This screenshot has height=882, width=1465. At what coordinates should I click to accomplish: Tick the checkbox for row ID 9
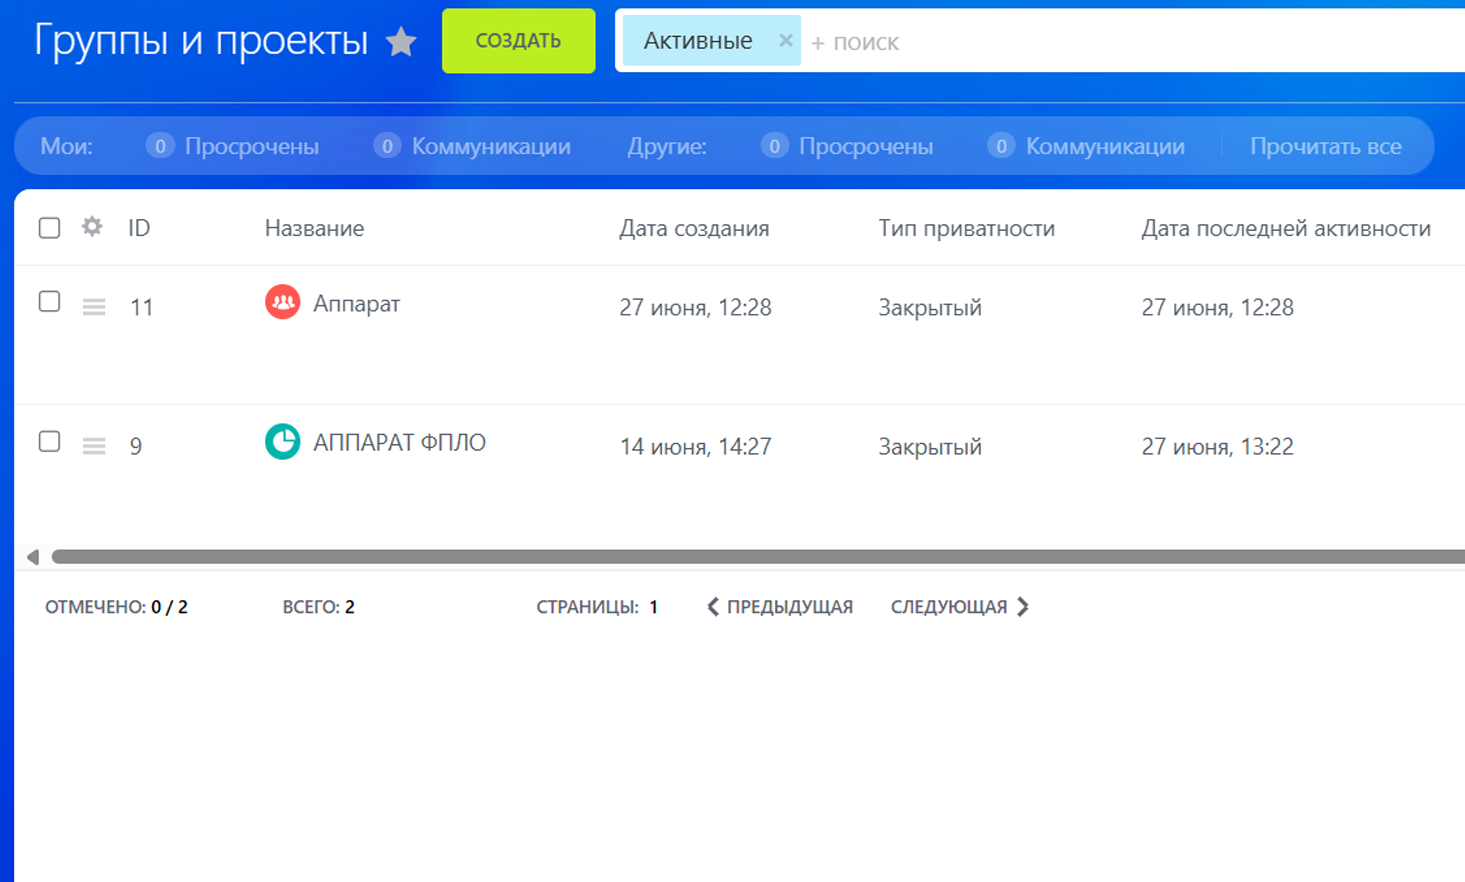pos(49,442)
